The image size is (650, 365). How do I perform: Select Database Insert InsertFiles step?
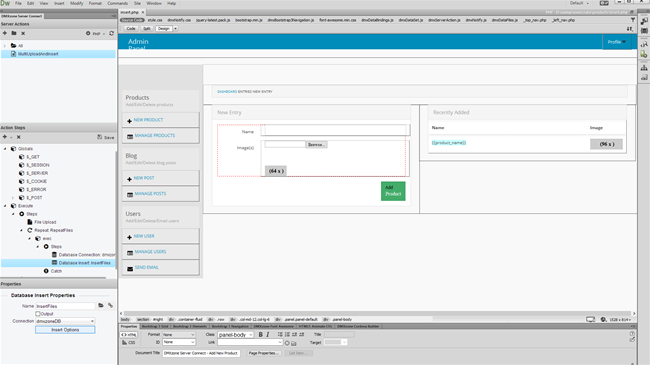(x=84, y=263)
